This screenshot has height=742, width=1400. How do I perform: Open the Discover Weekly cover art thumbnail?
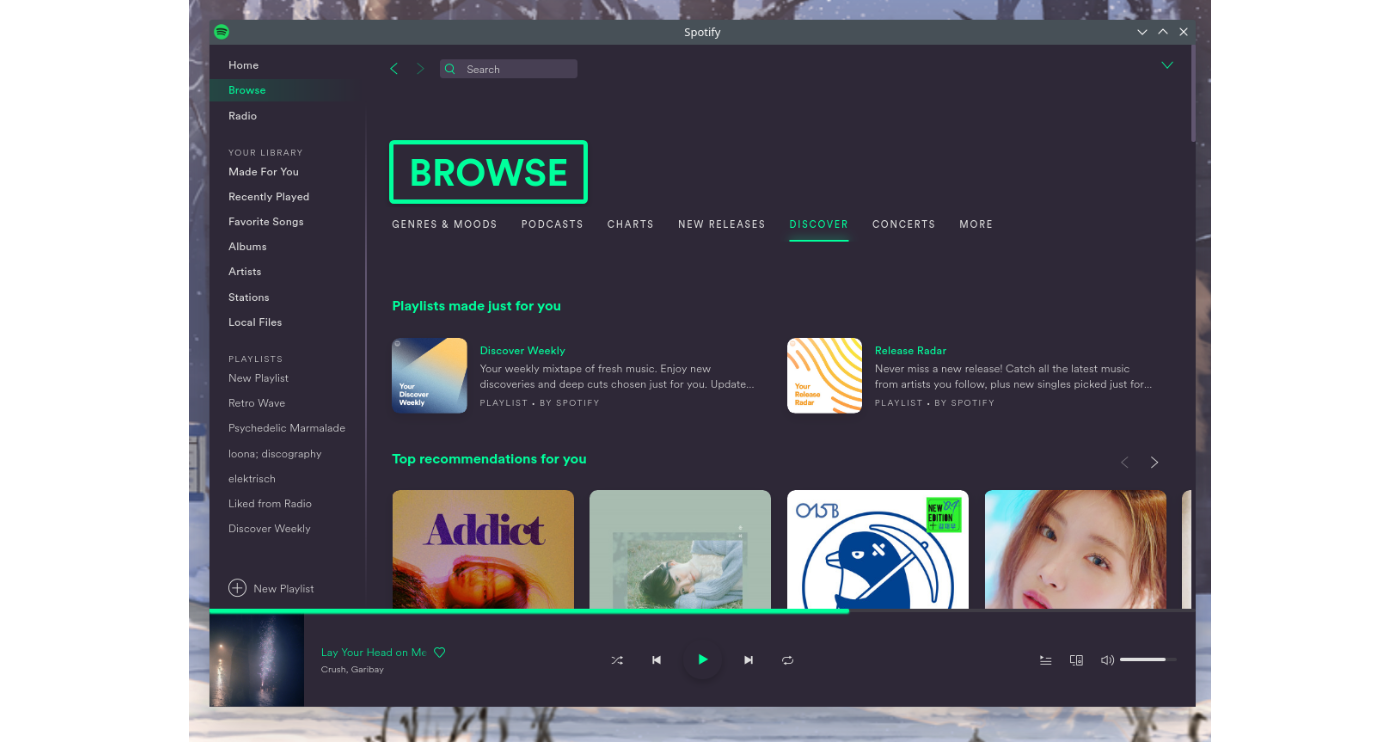430,376
